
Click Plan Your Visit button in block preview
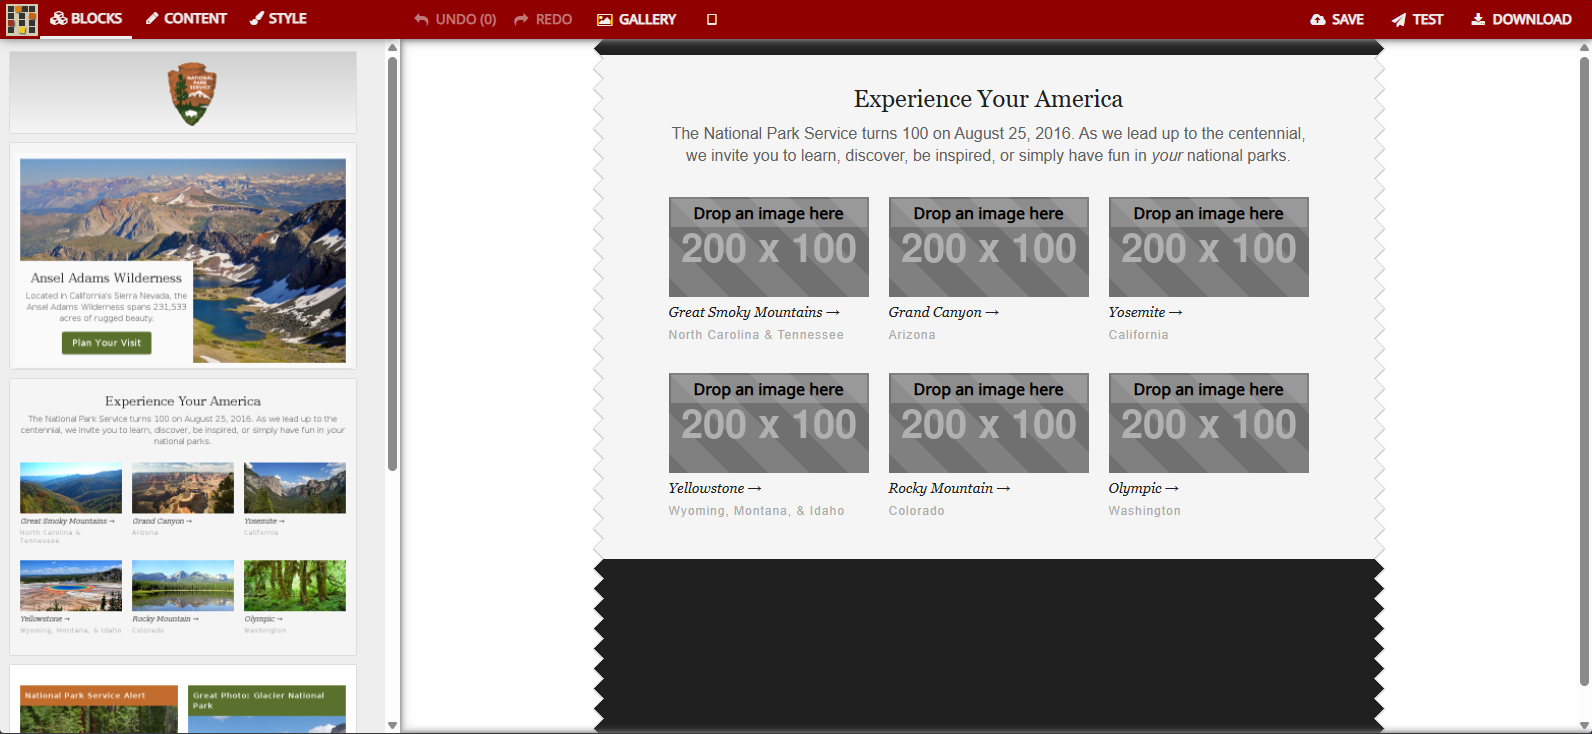[x=106, y=343]
